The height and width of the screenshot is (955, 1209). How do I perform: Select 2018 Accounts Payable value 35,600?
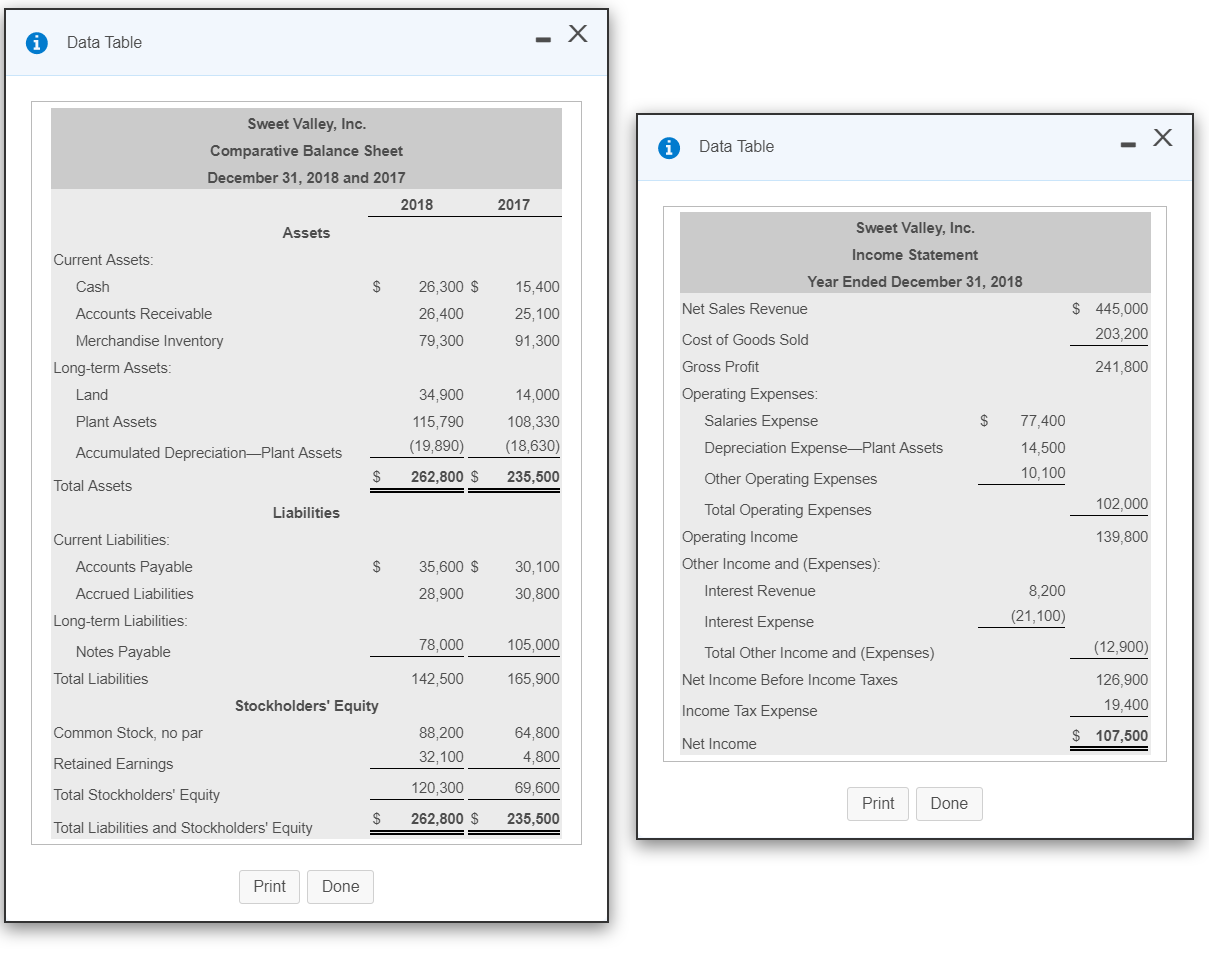[x=441, y=567]
